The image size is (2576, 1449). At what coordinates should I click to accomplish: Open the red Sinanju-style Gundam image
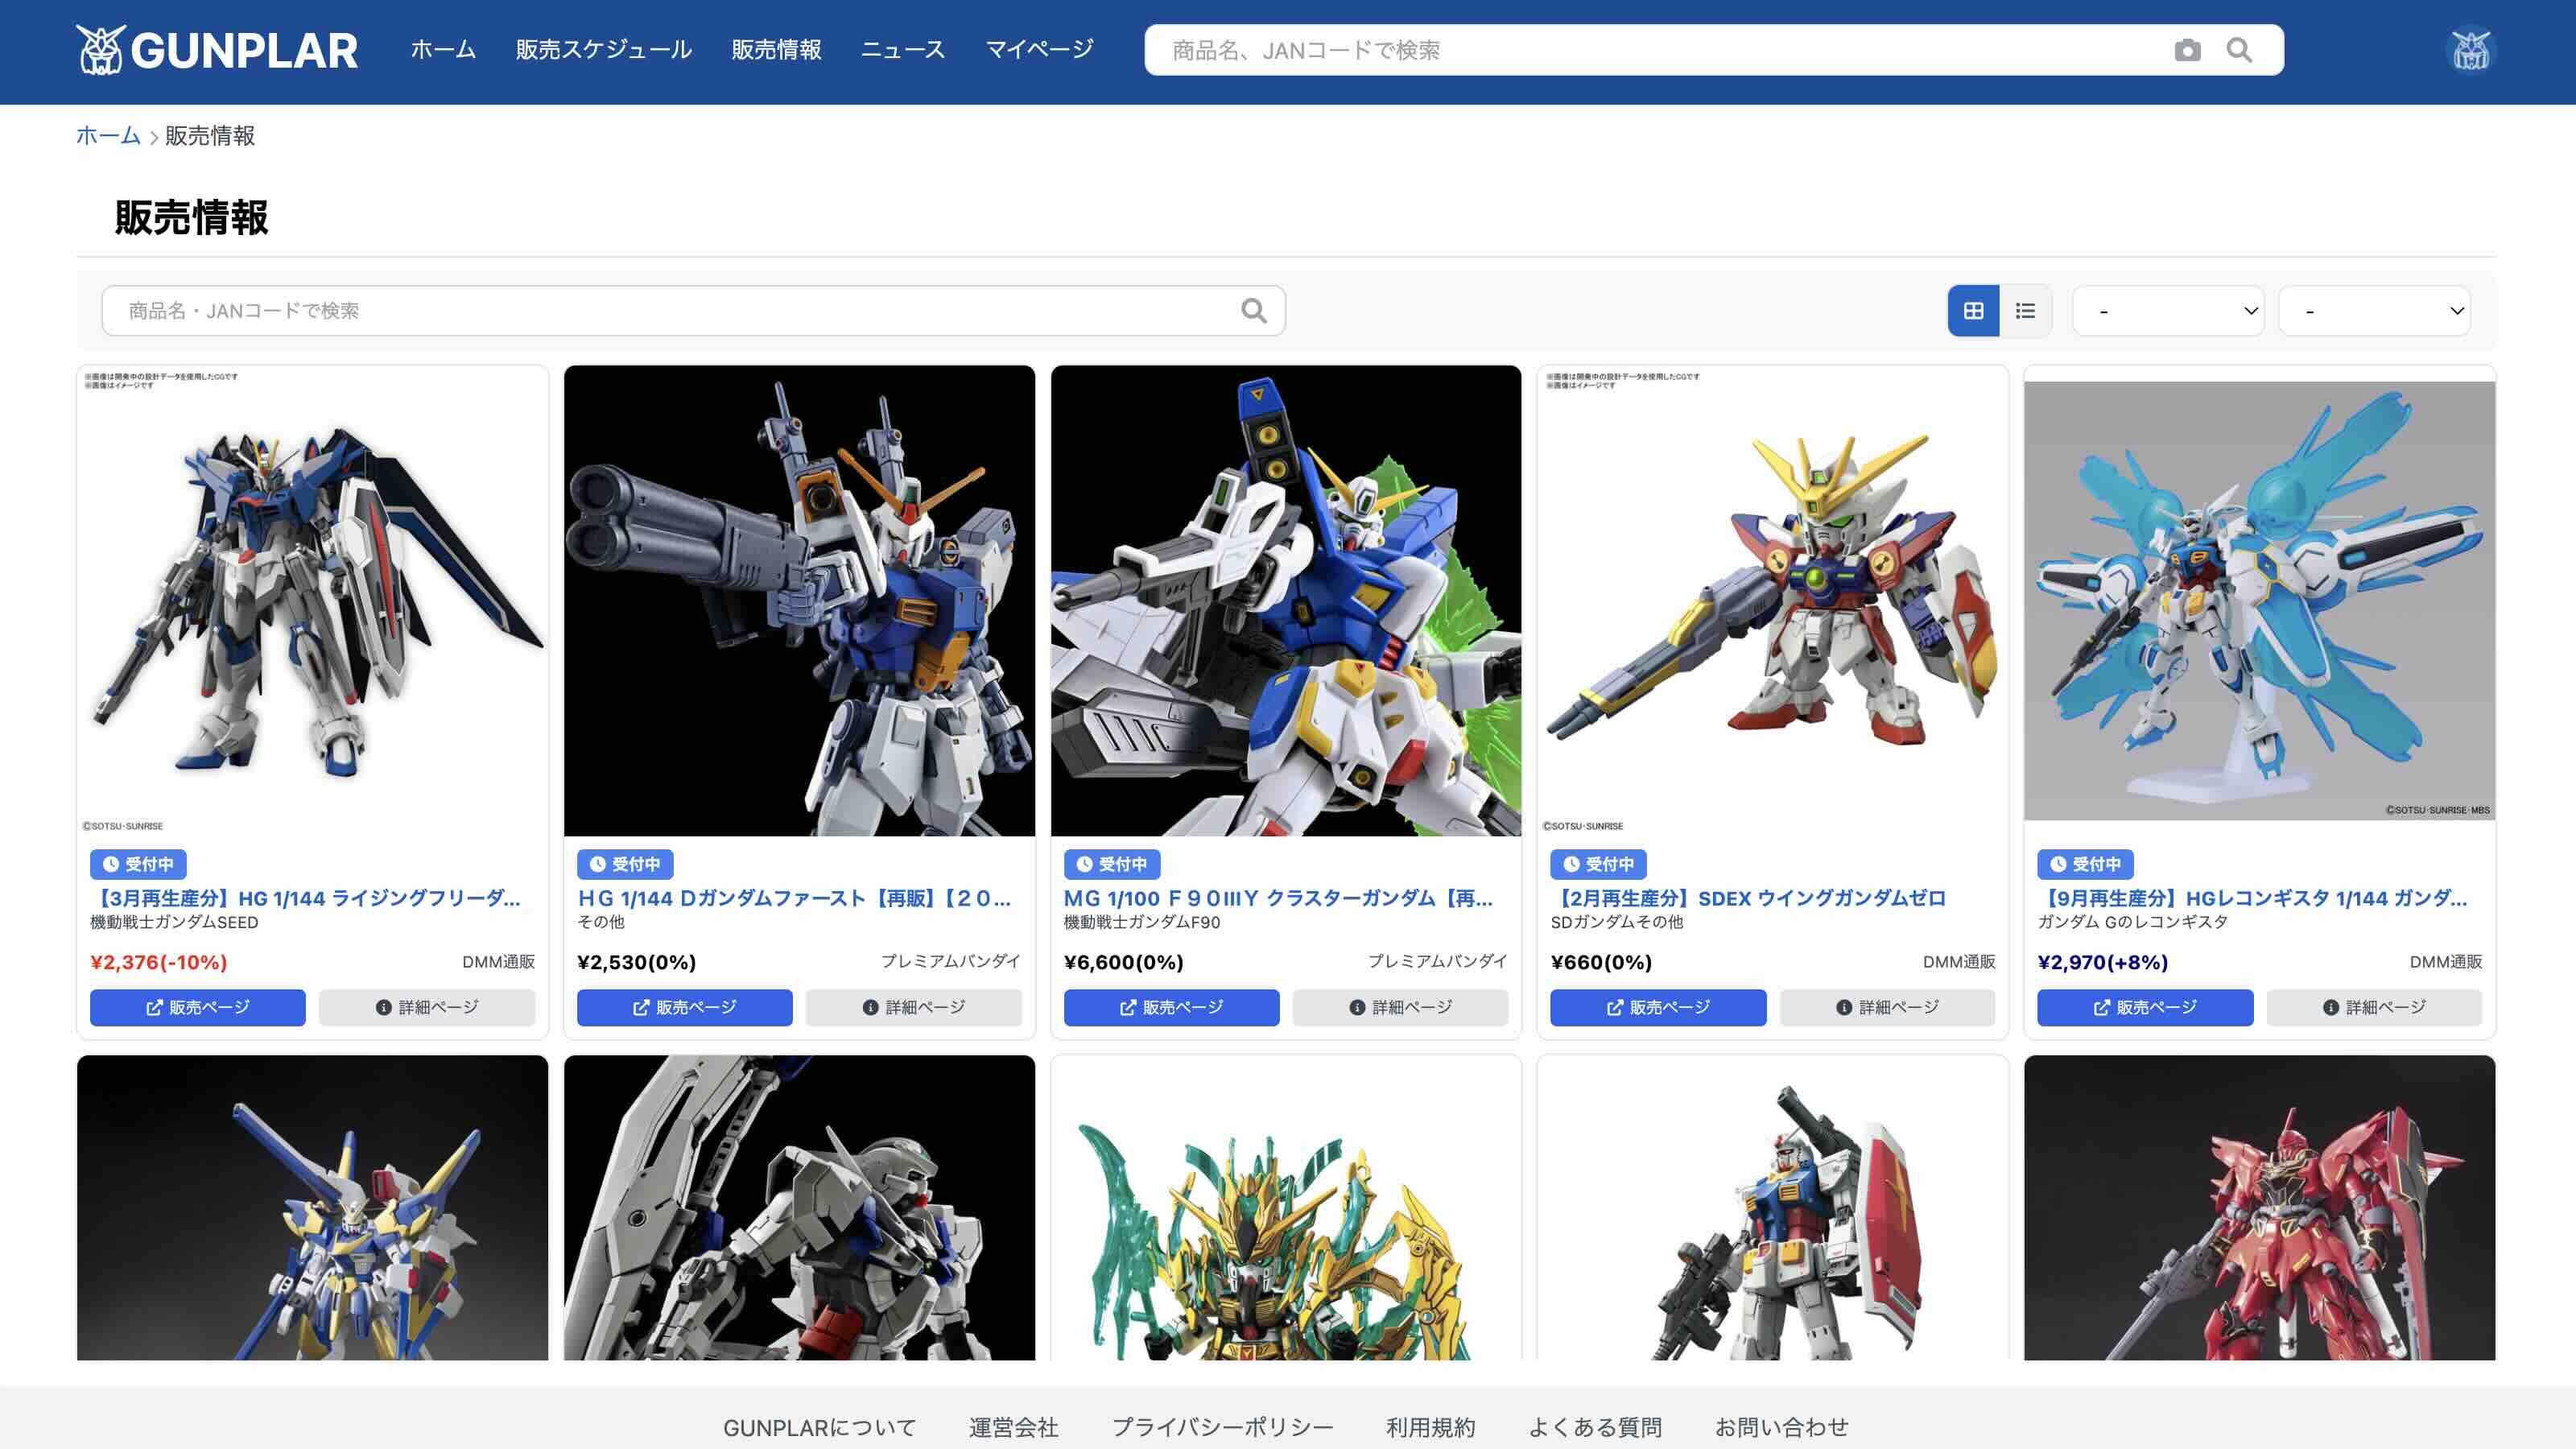tap(2259, 1207)
